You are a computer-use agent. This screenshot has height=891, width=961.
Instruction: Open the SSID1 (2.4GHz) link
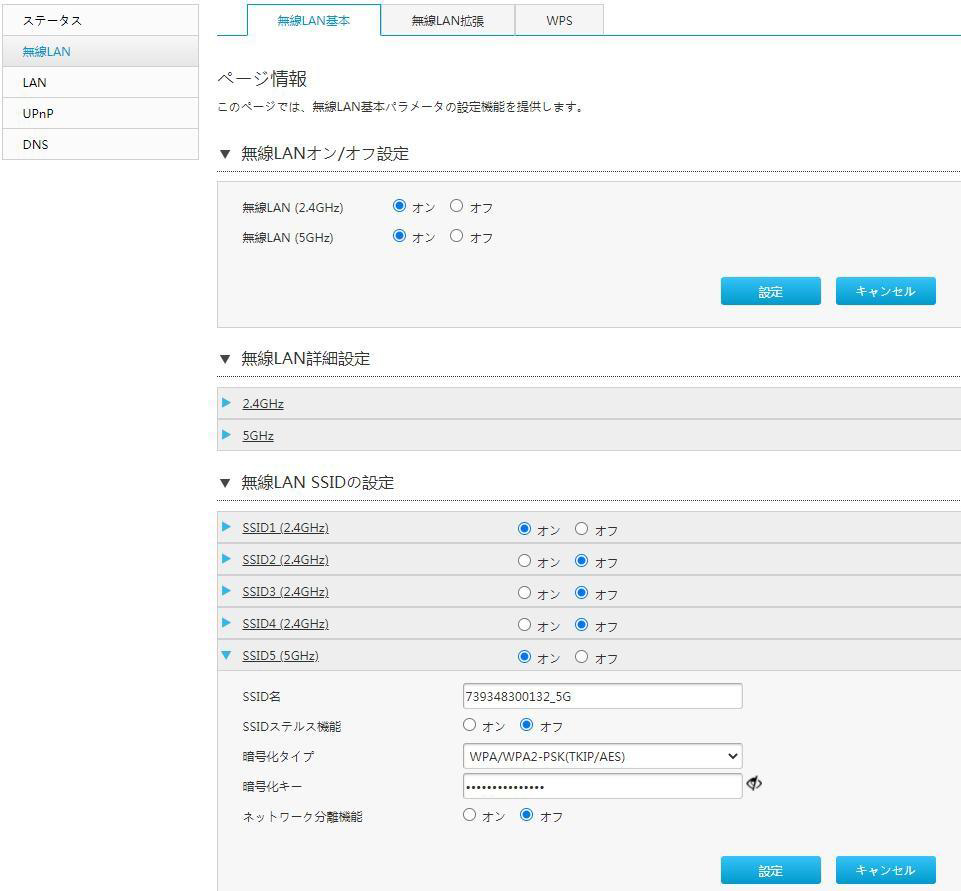(286, 528)
